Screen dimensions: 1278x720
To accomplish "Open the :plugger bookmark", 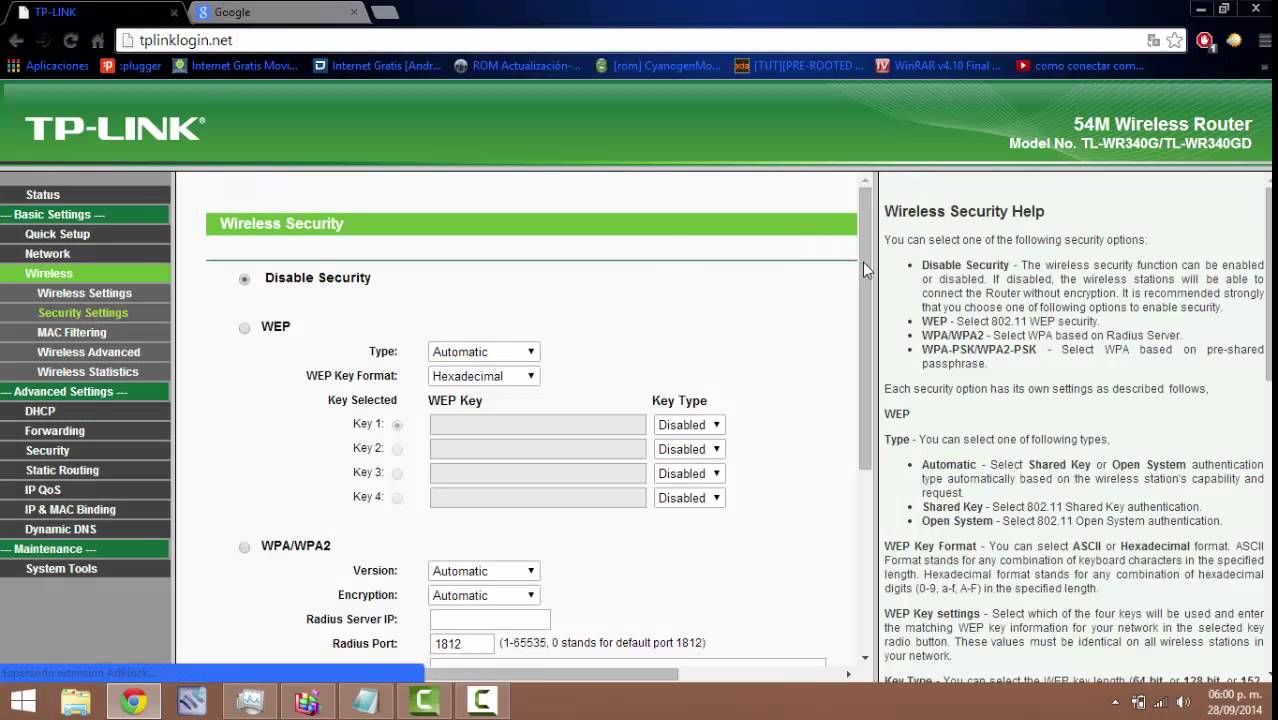I will (x=132, y=66).
